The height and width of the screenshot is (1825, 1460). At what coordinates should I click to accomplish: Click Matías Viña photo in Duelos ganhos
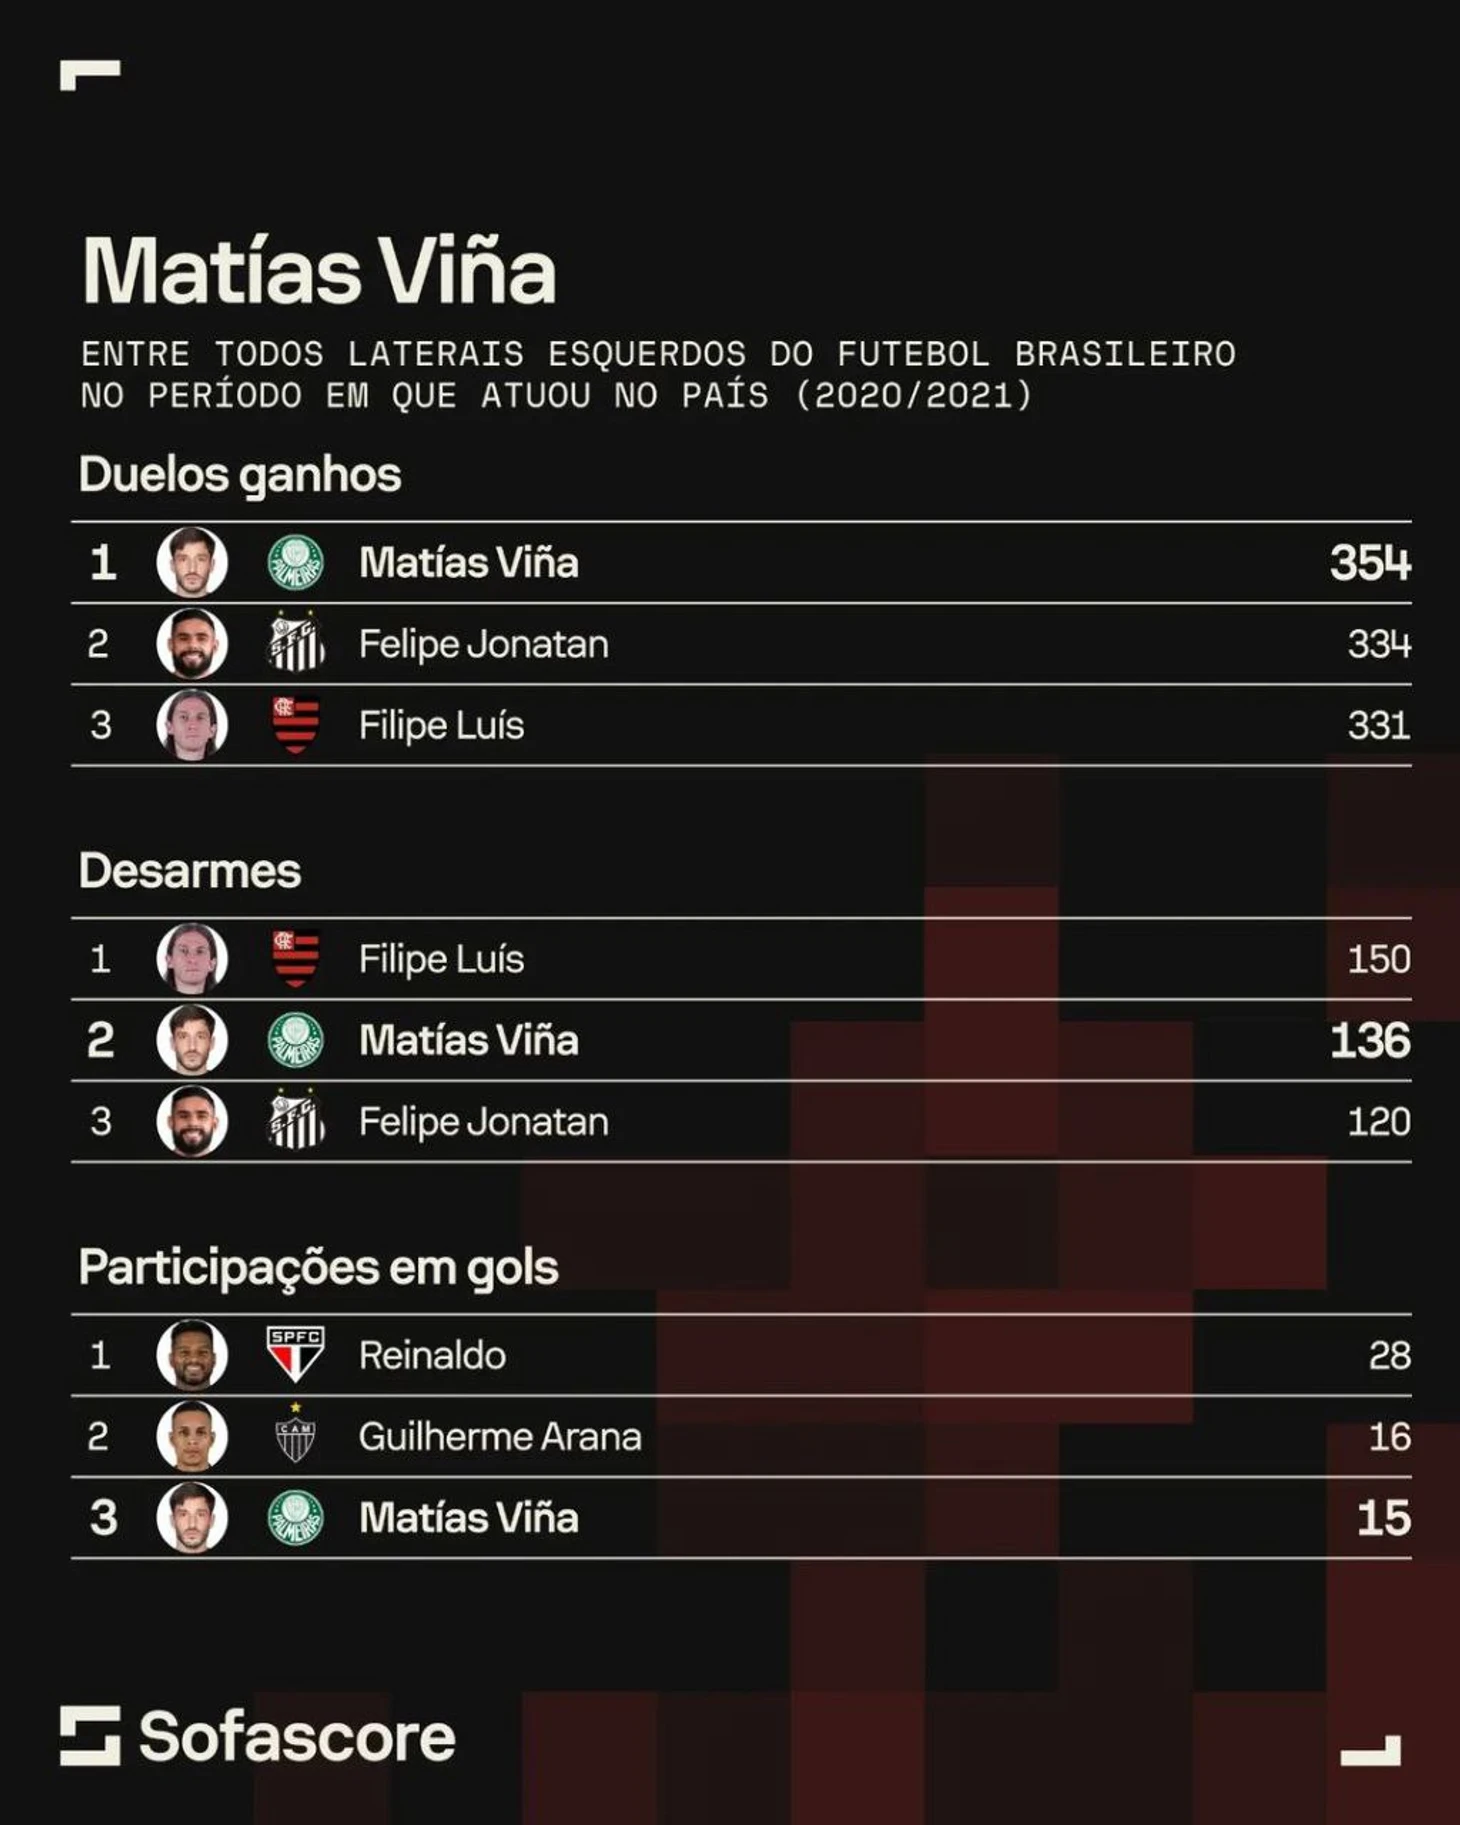tap(192, 562)
